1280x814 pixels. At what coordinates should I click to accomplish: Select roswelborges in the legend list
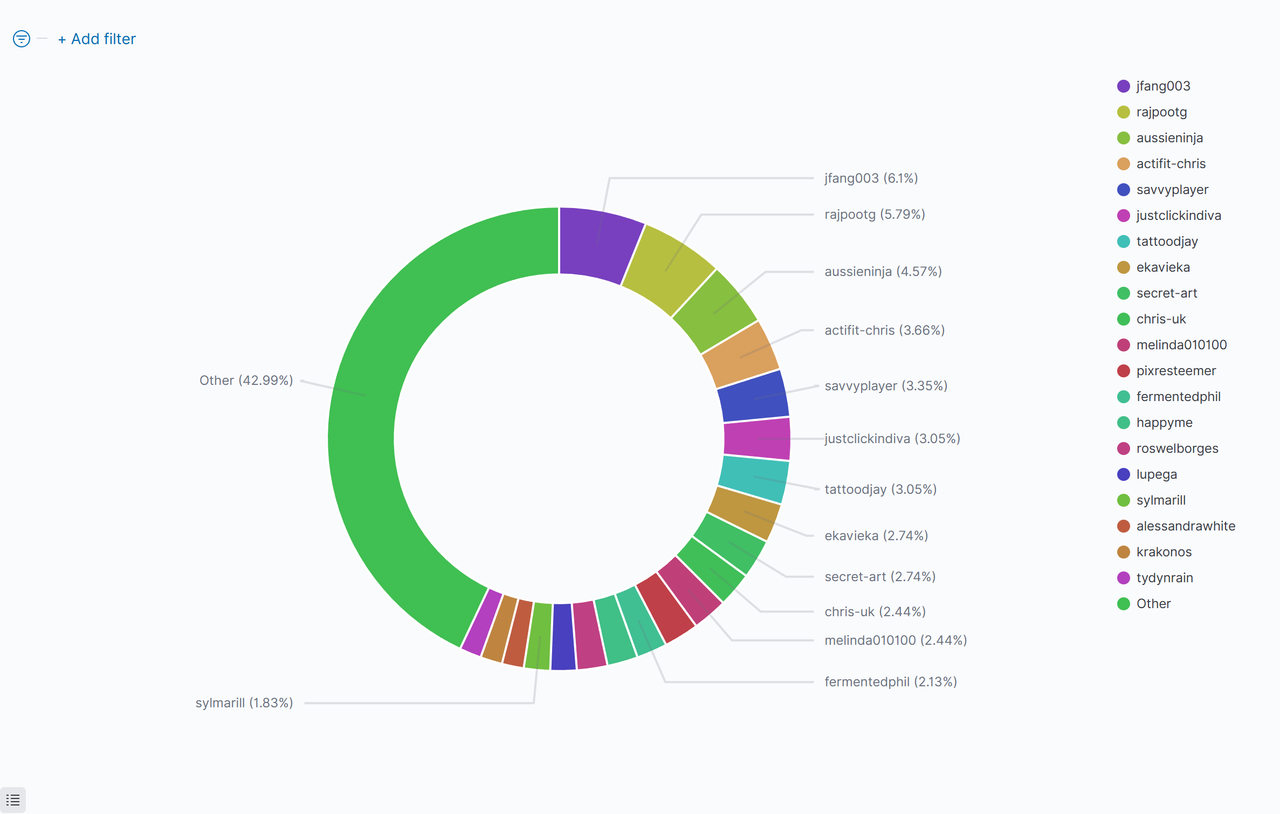pyautogui.click(x=1177, y=449)
